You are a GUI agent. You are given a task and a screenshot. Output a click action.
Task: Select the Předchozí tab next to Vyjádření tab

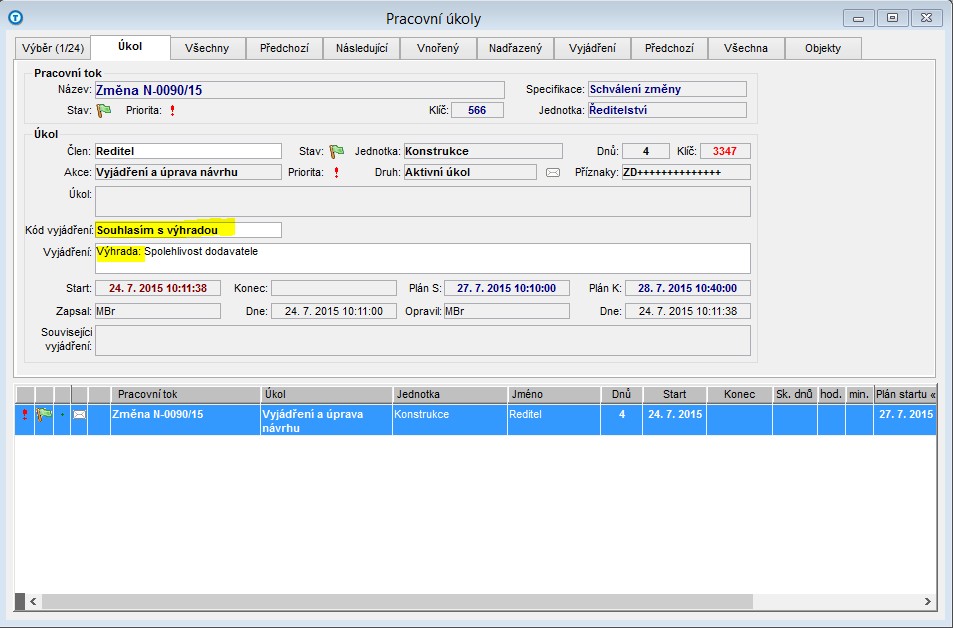(x=669, y=48)
